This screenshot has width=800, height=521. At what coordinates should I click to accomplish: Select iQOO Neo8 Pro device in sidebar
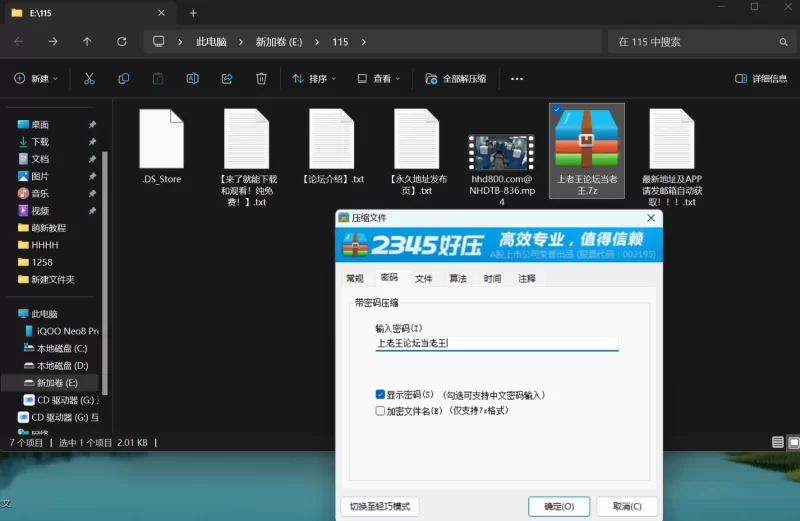click(x=67, y=331)
